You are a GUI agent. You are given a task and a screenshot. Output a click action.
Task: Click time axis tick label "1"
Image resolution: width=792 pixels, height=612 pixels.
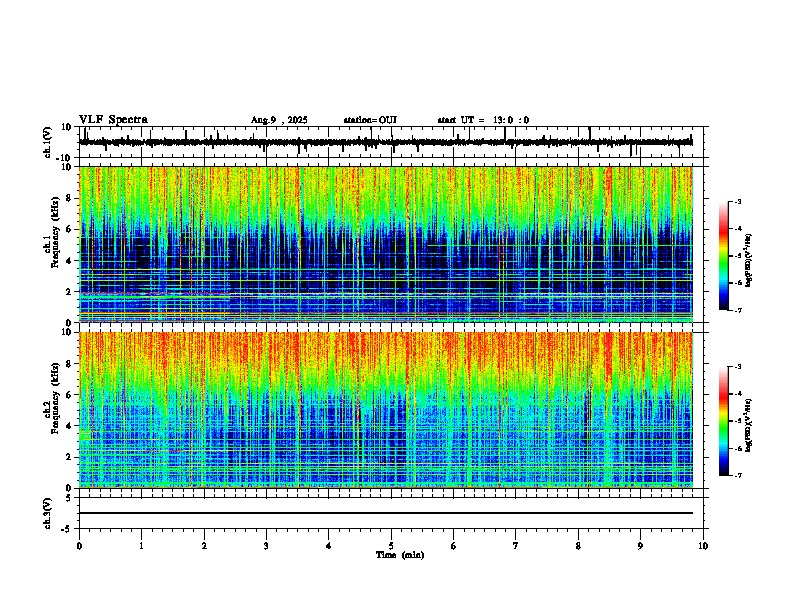141,545
